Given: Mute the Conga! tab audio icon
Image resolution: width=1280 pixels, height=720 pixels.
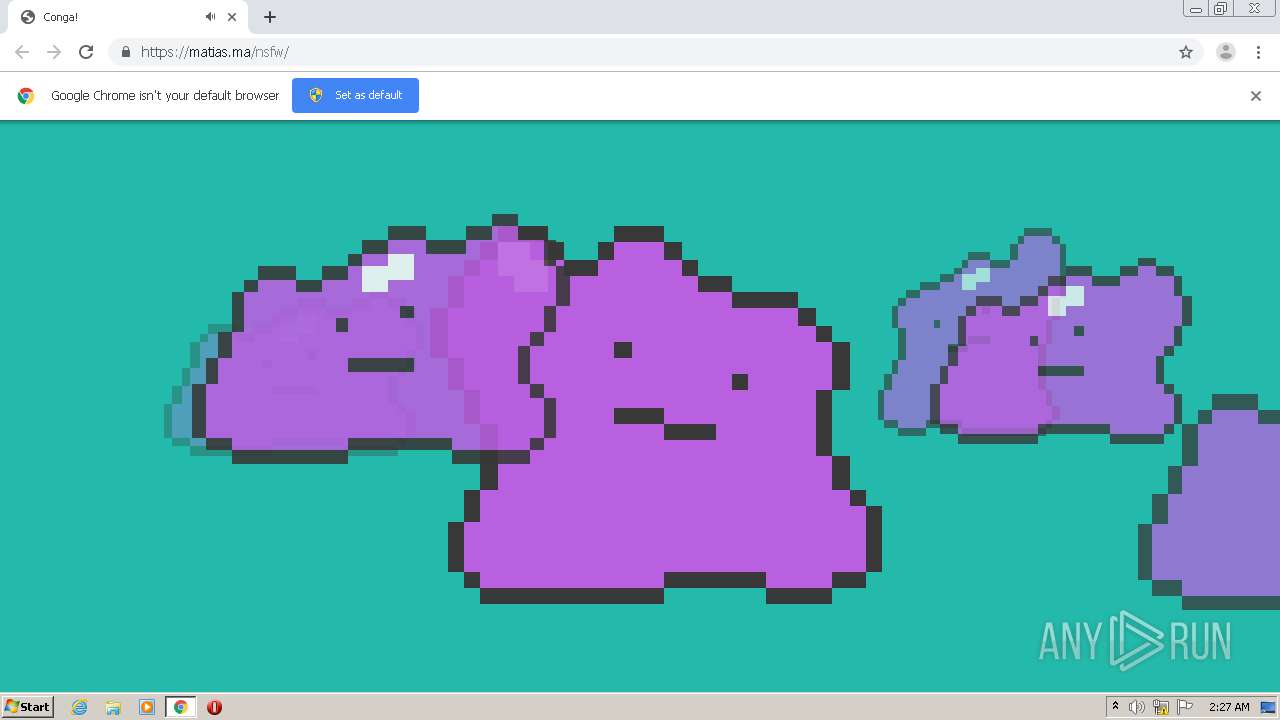Looking at the screenshot, I should point(210,17).
